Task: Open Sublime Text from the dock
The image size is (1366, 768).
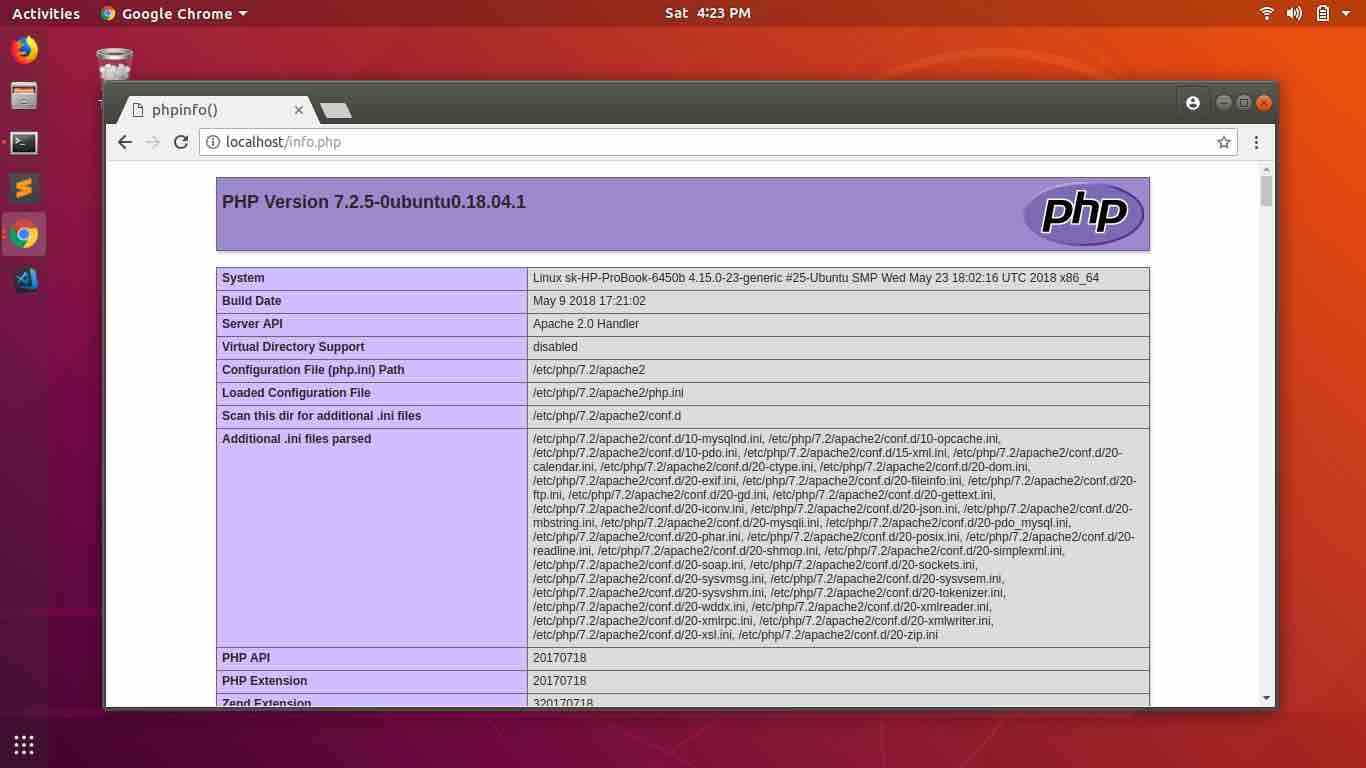Action: [24, 188]
